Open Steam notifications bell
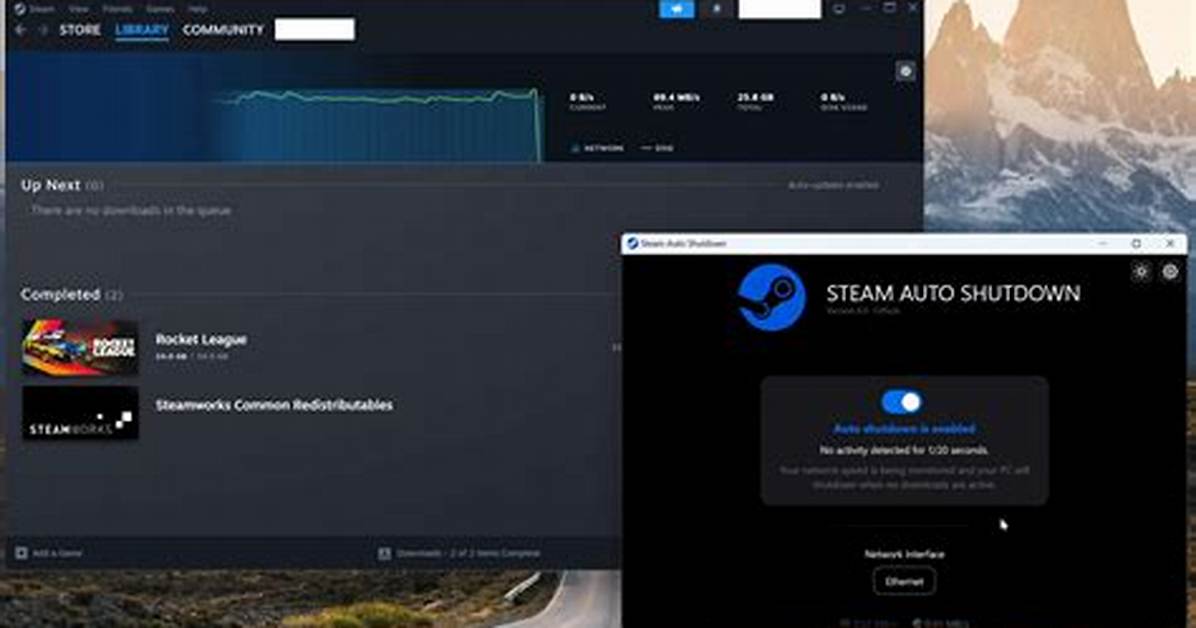The image size is (1196, 628). point(716,9)
